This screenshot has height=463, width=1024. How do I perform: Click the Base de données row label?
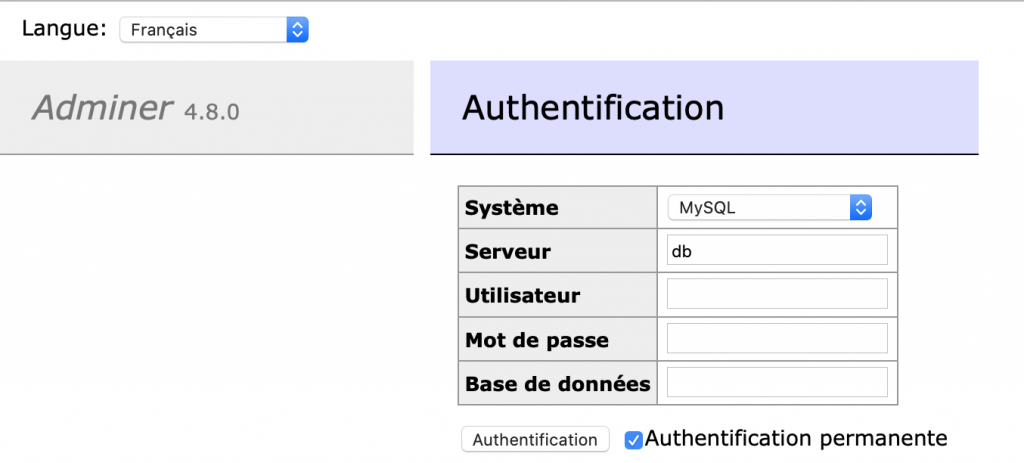557,384
